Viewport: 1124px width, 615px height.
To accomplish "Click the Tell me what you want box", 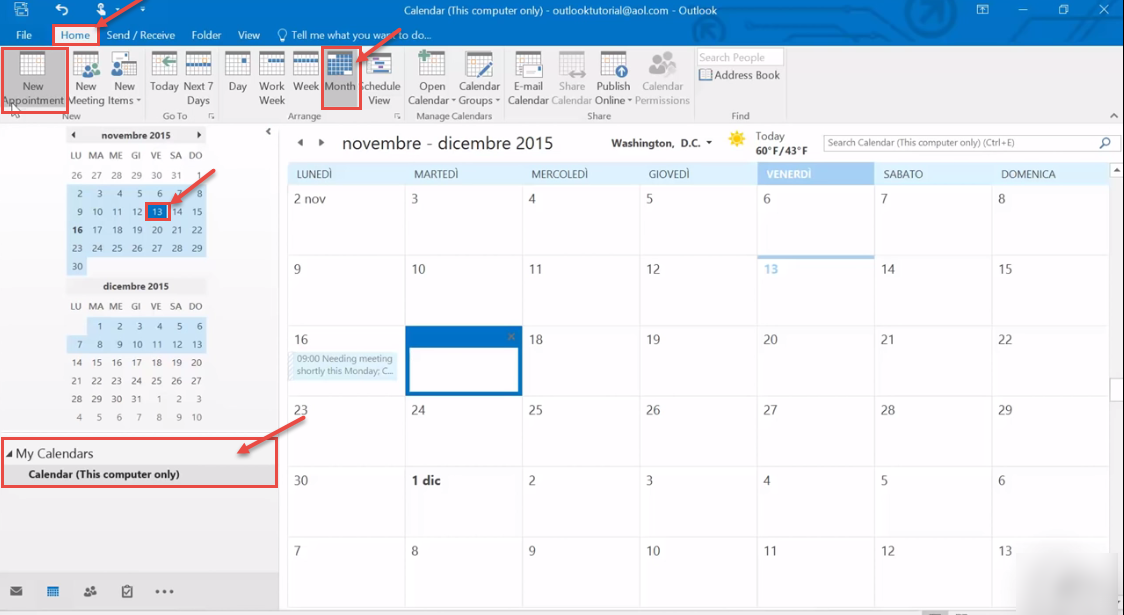I will click(x=354, y=35).
